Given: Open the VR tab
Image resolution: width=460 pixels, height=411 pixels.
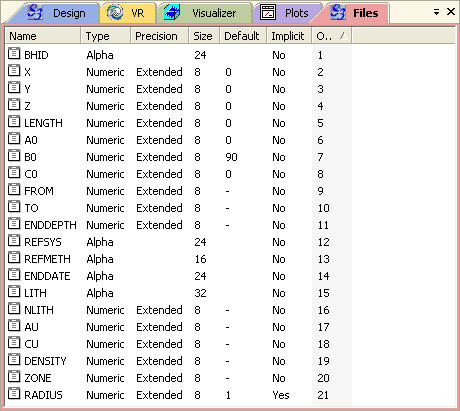Looking at the screenshot, I should coord(127,13).
